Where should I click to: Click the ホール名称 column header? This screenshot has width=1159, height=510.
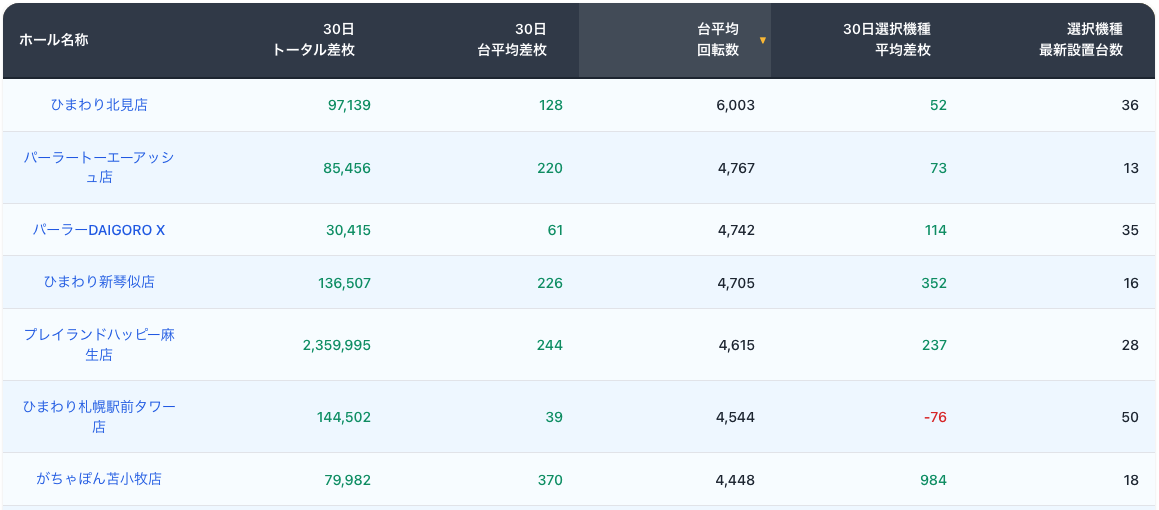click(x=54, y=40)
